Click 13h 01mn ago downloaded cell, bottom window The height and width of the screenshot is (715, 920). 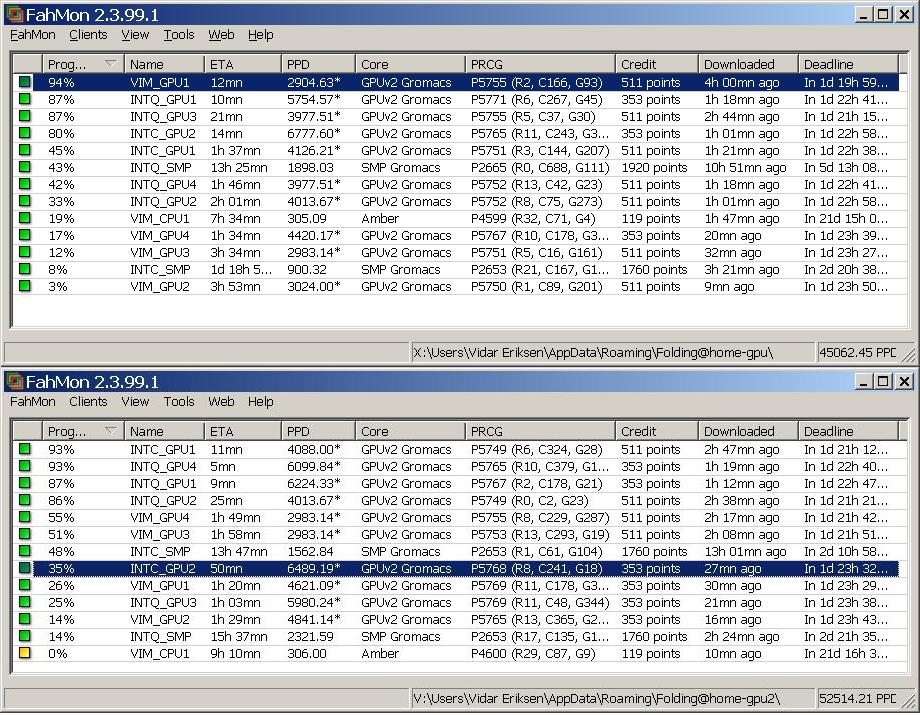pos(745,551)
